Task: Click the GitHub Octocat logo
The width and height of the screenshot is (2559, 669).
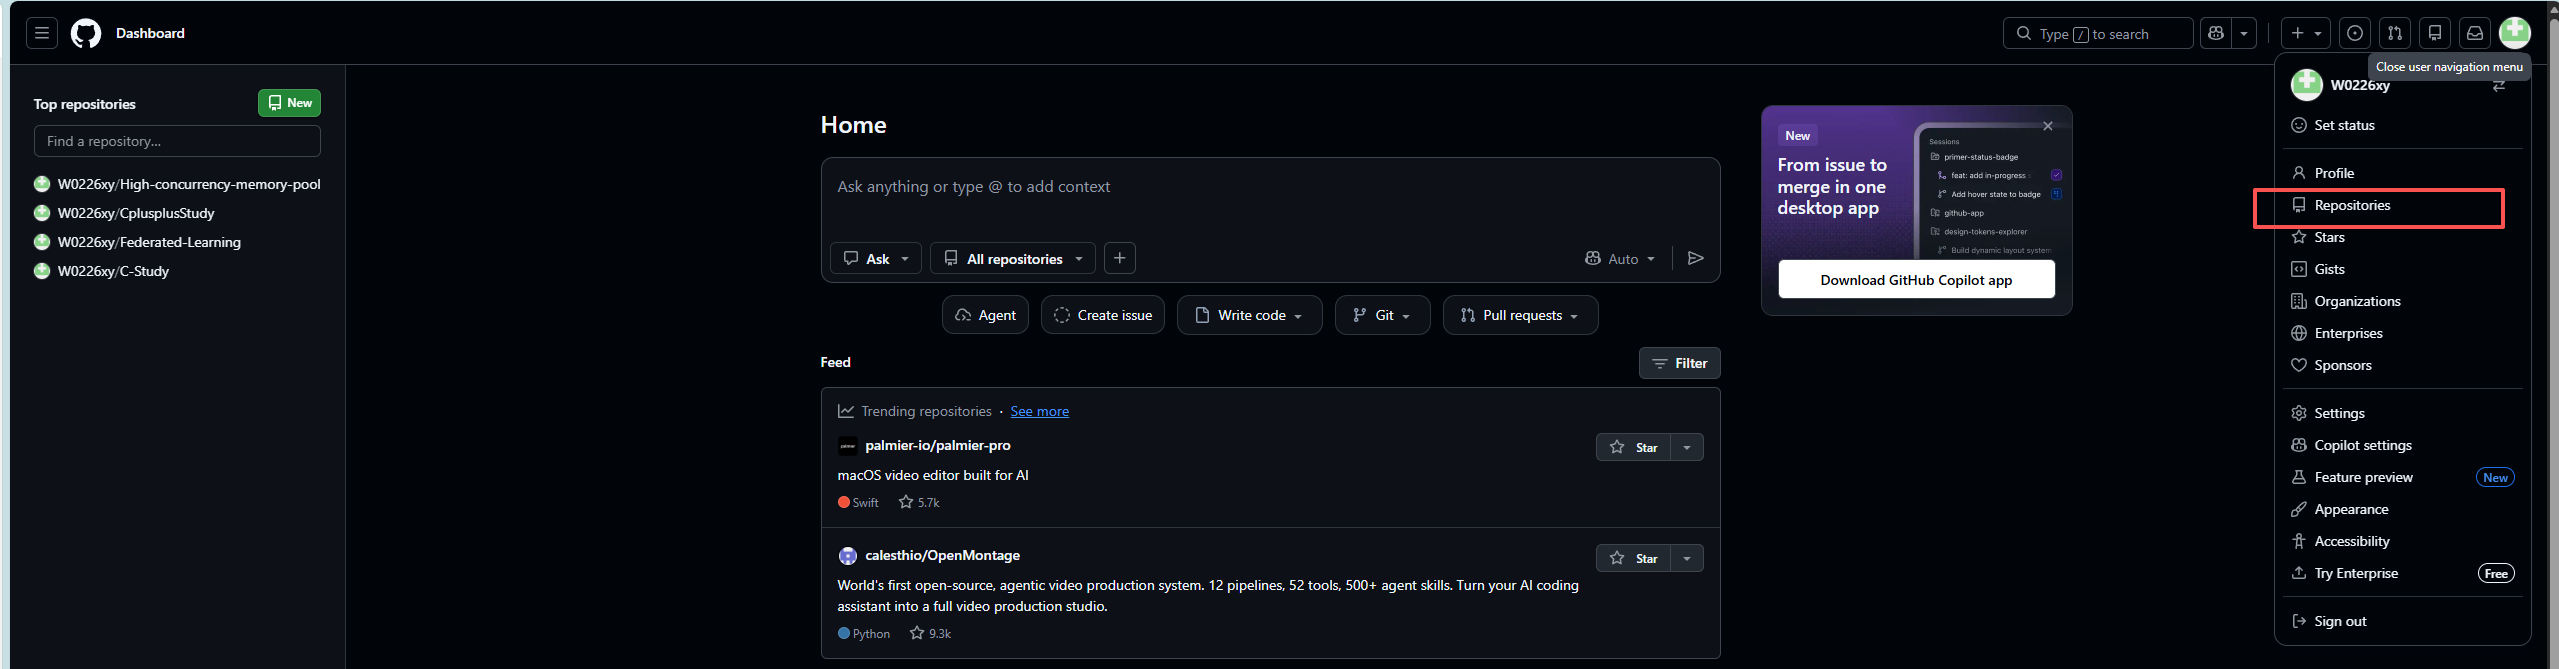Action: (86, 33)
